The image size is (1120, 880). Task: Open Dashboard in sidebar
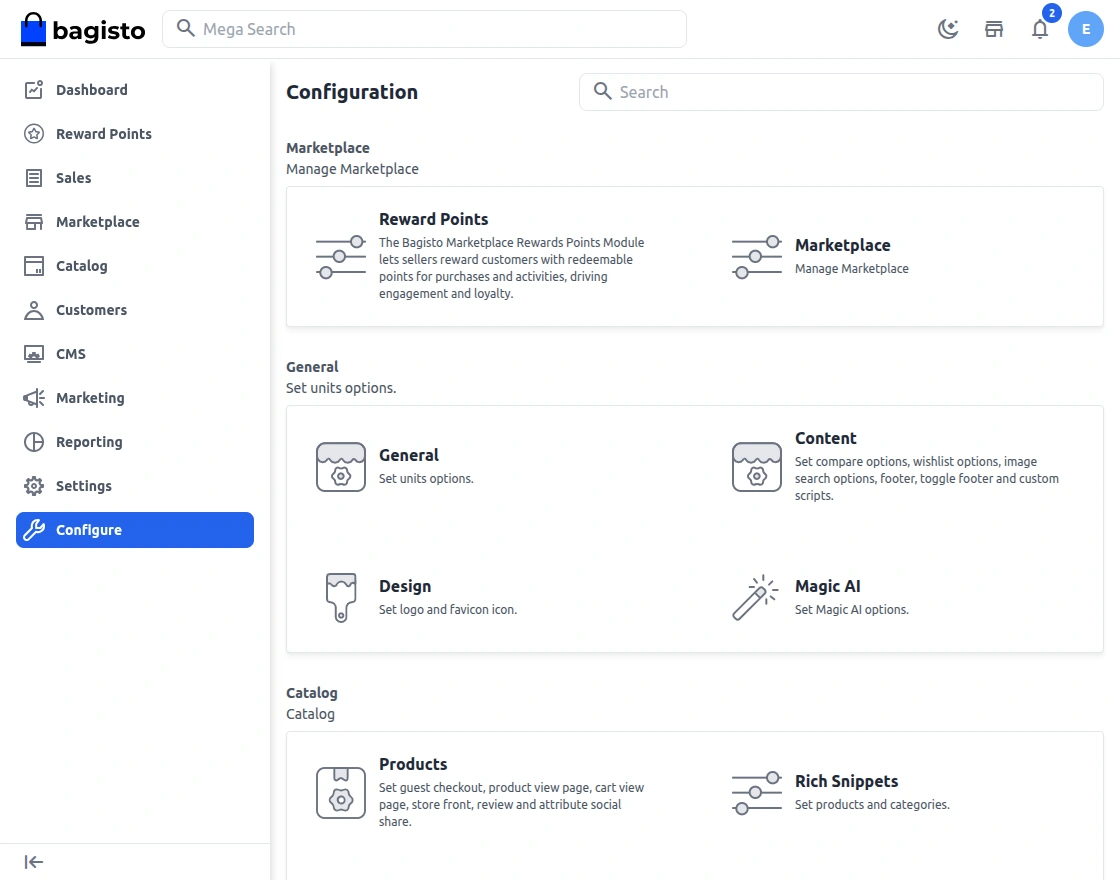point(135,90)
